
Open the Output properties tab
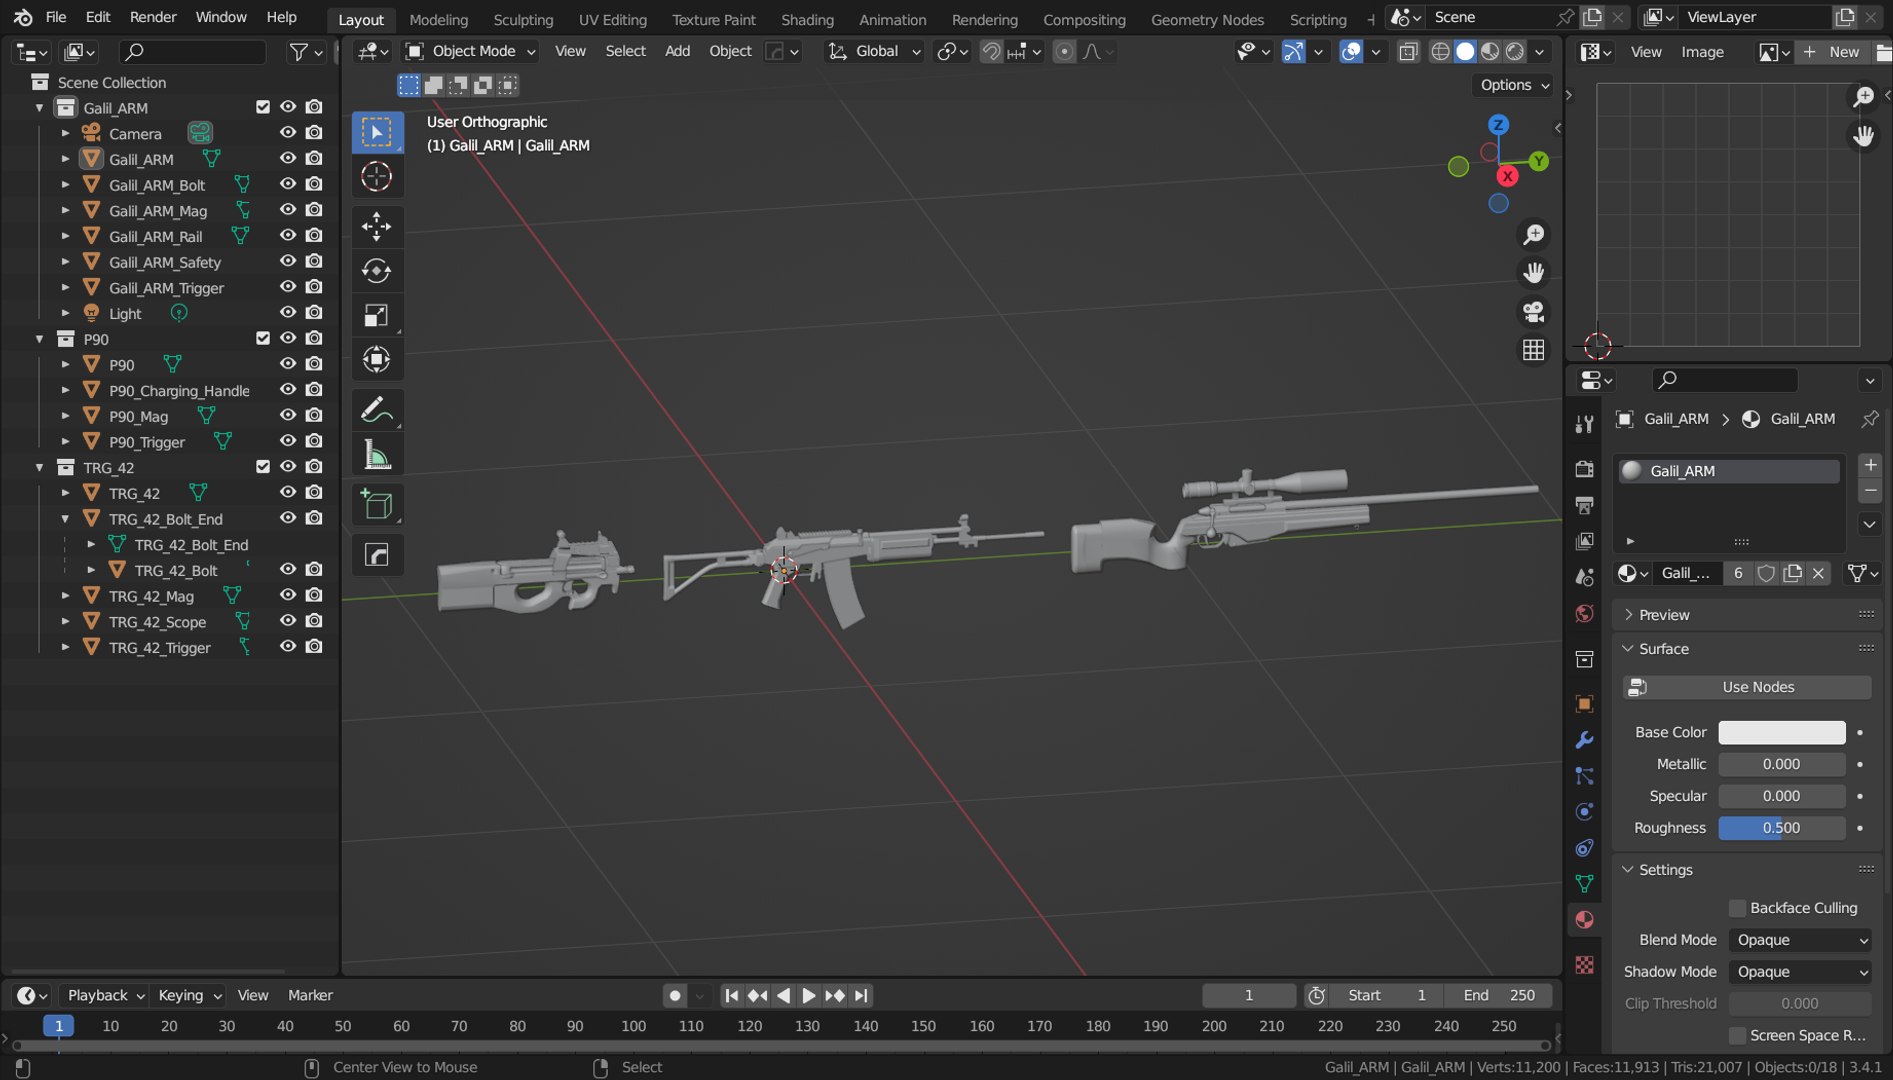[x=1585, y=505]
